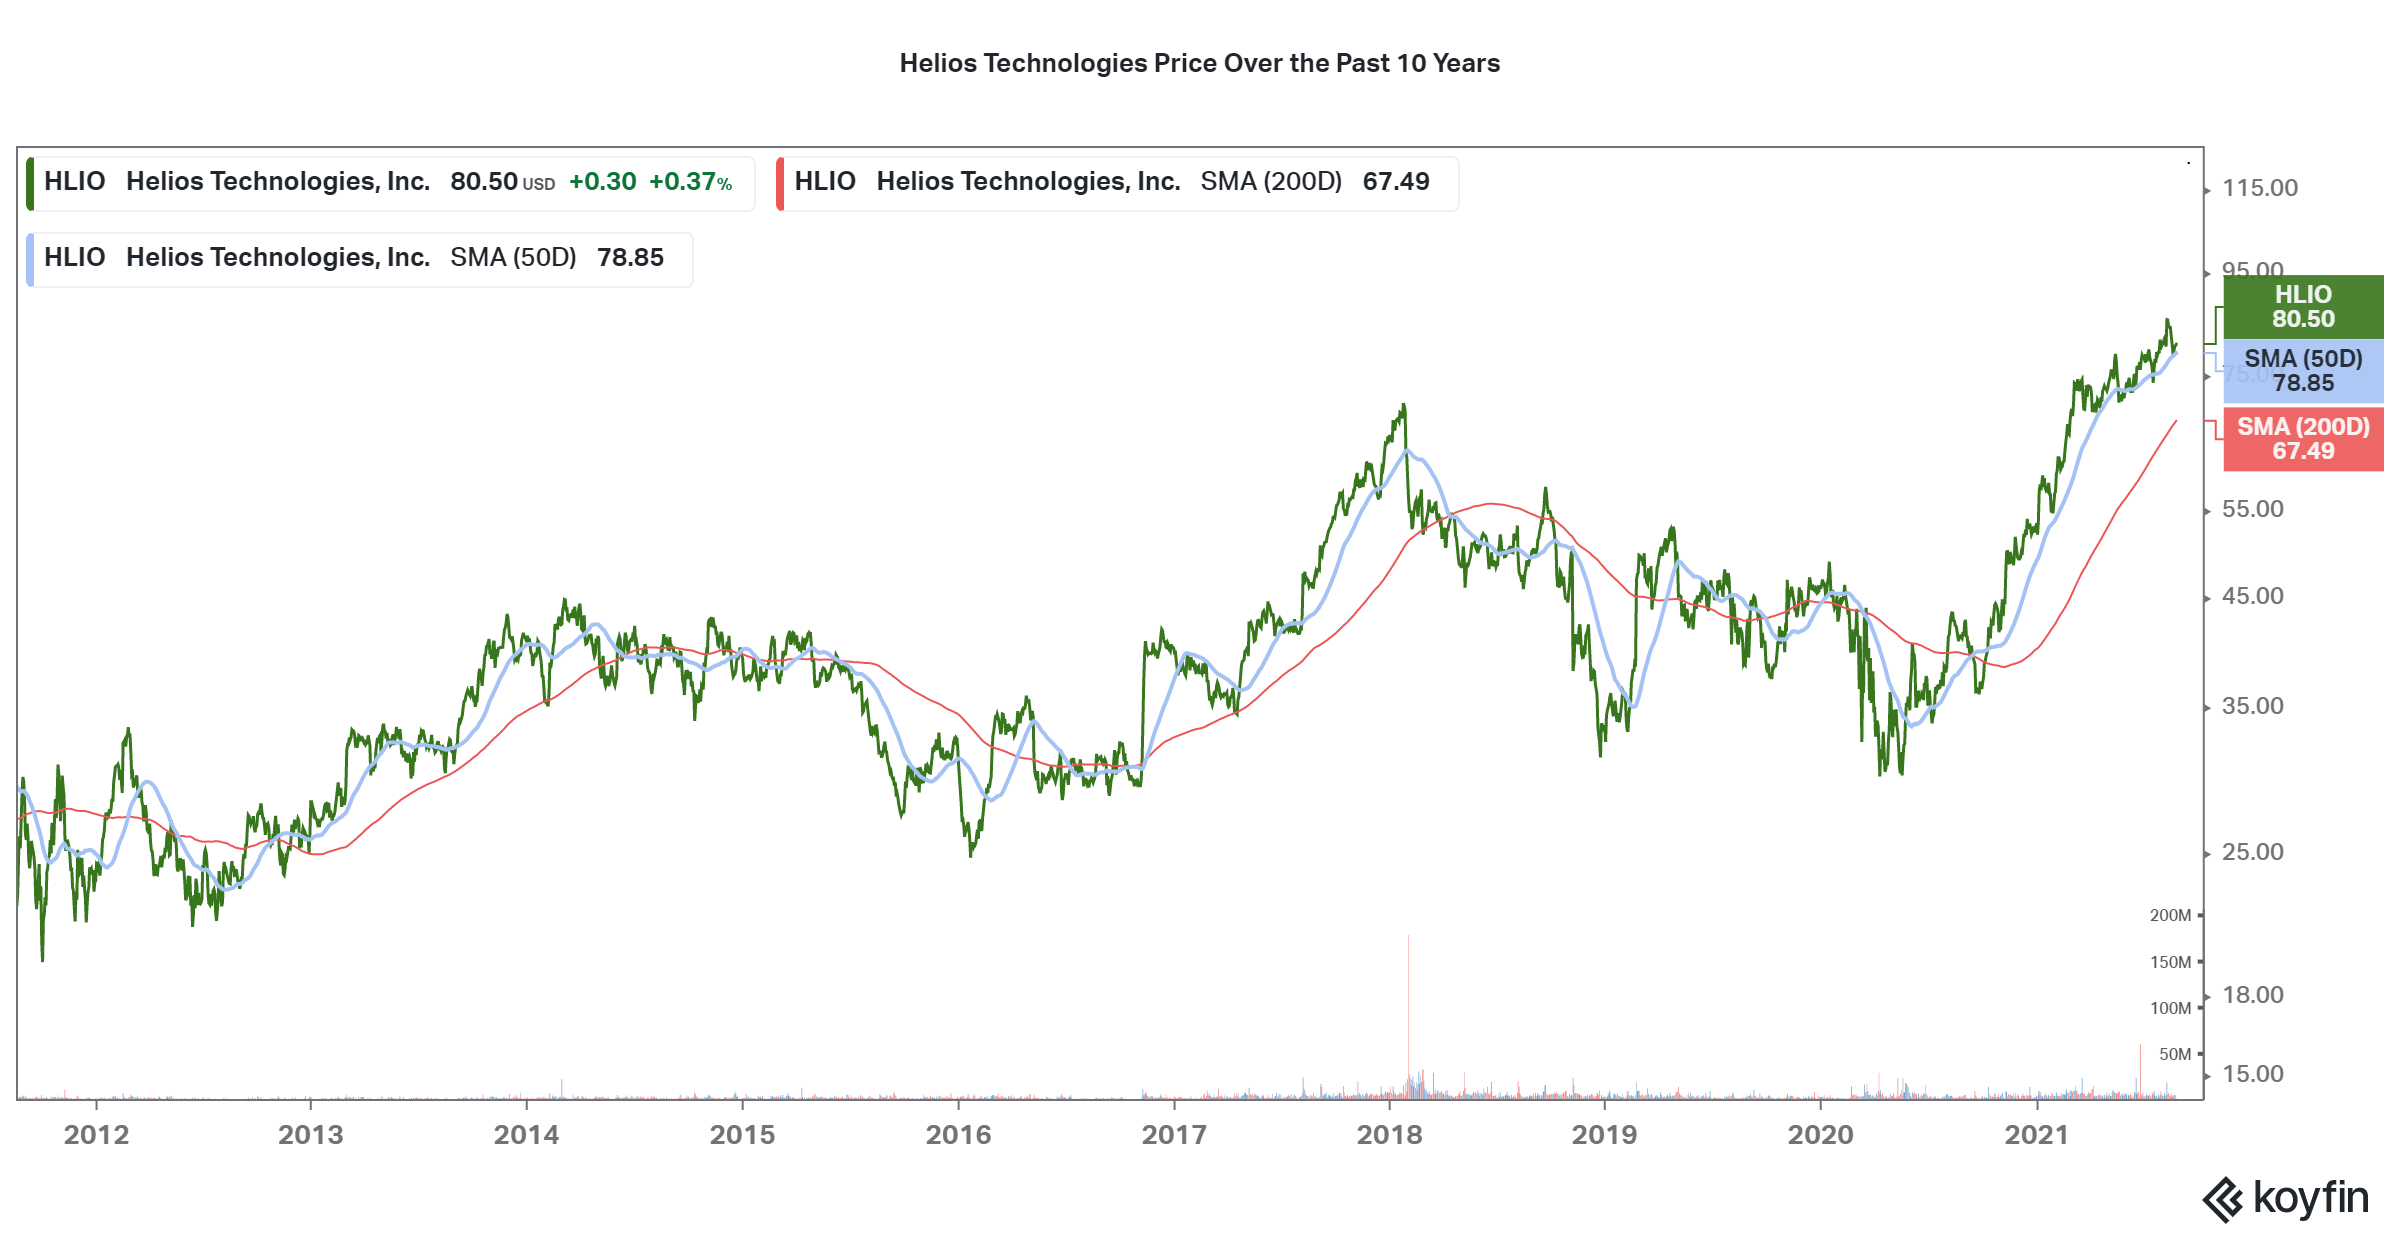
Task: Click the 200M volume axis label
Action: pyautogui.click(x=2170, y=915)
